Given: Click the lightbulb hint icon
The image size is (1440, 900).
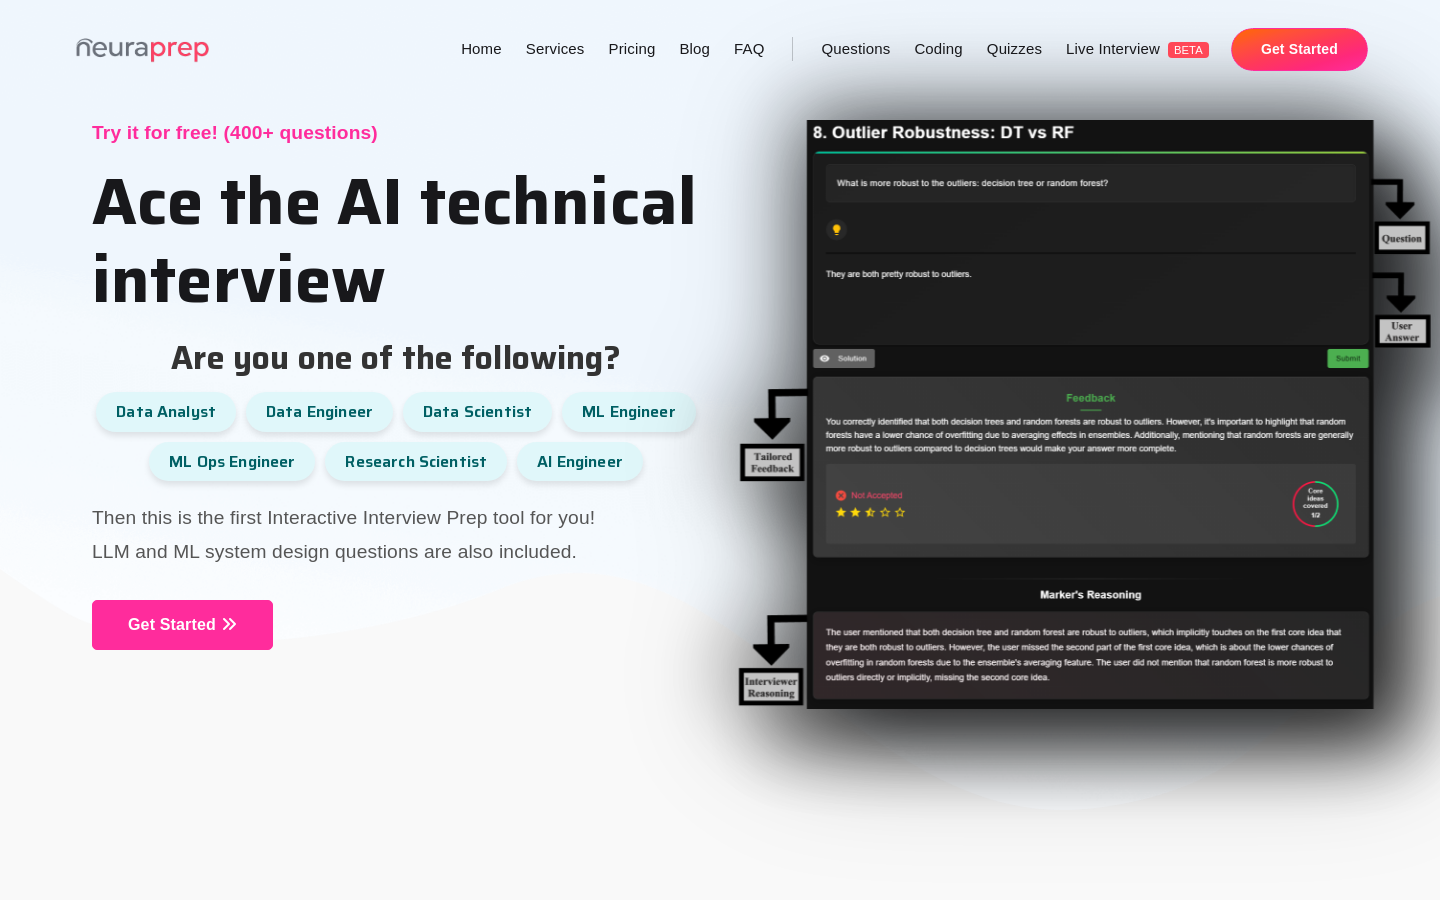Looking at the screenshot, I should pos(837,230).
